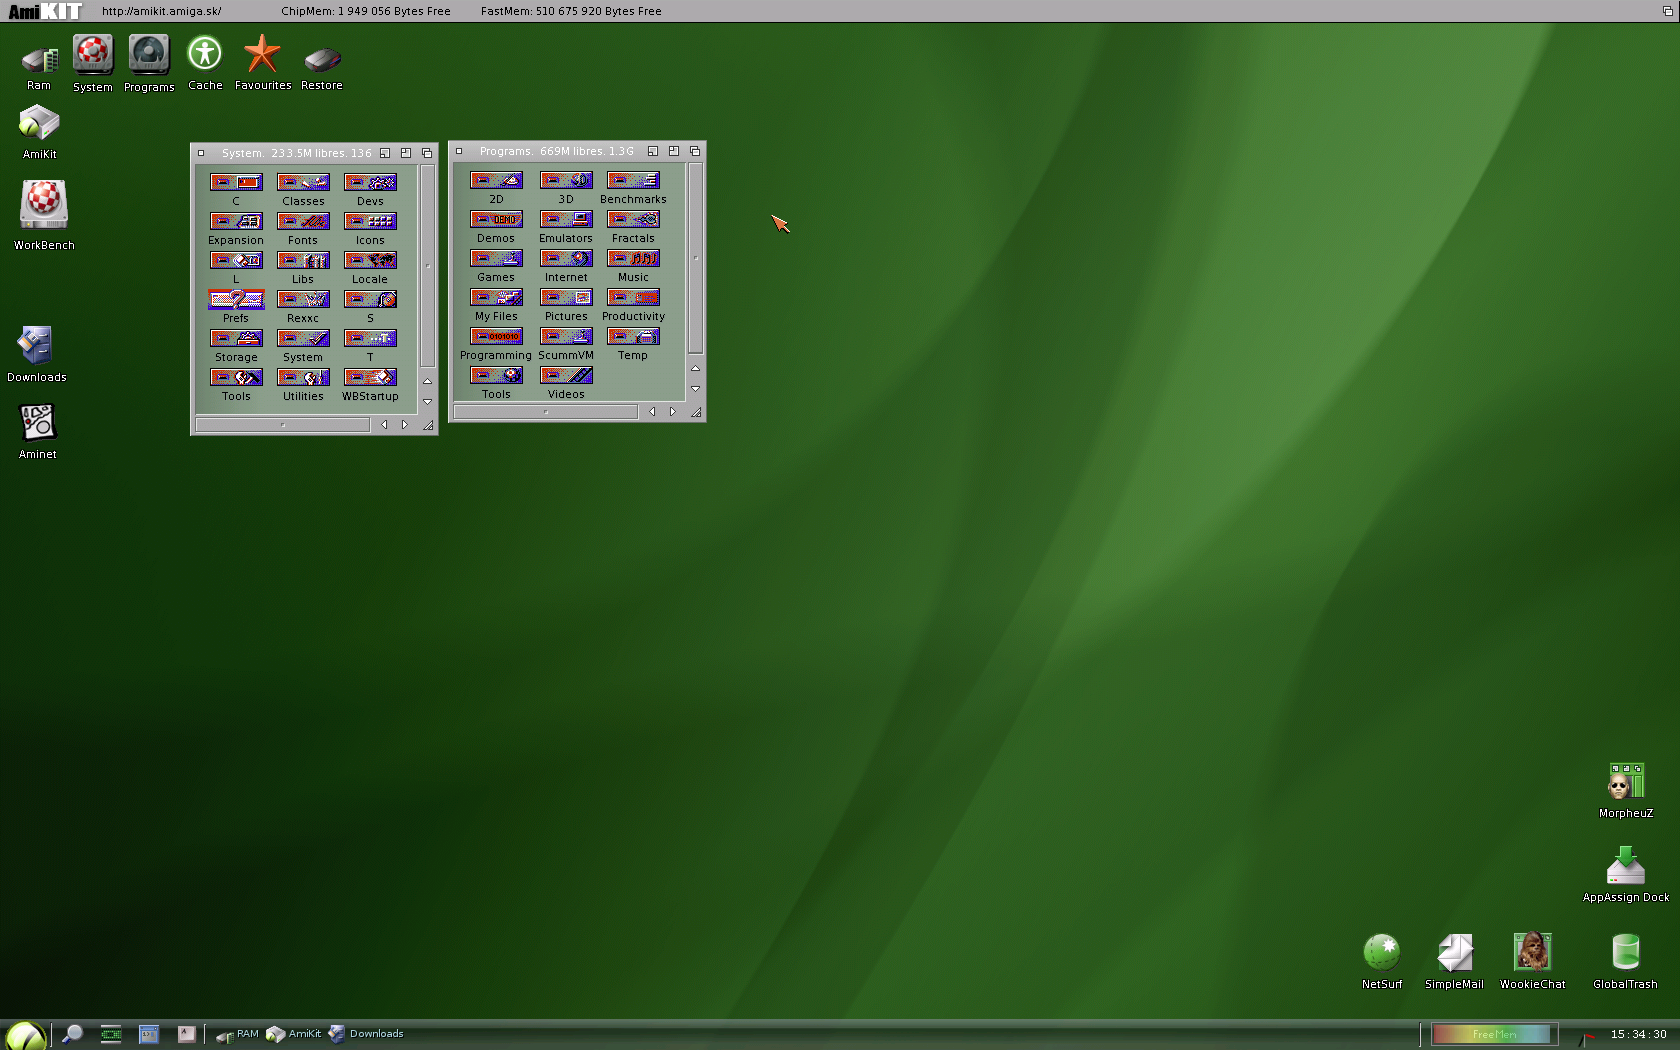
Task: Open the Favourites star icon
Action: [x=262, y=55]
